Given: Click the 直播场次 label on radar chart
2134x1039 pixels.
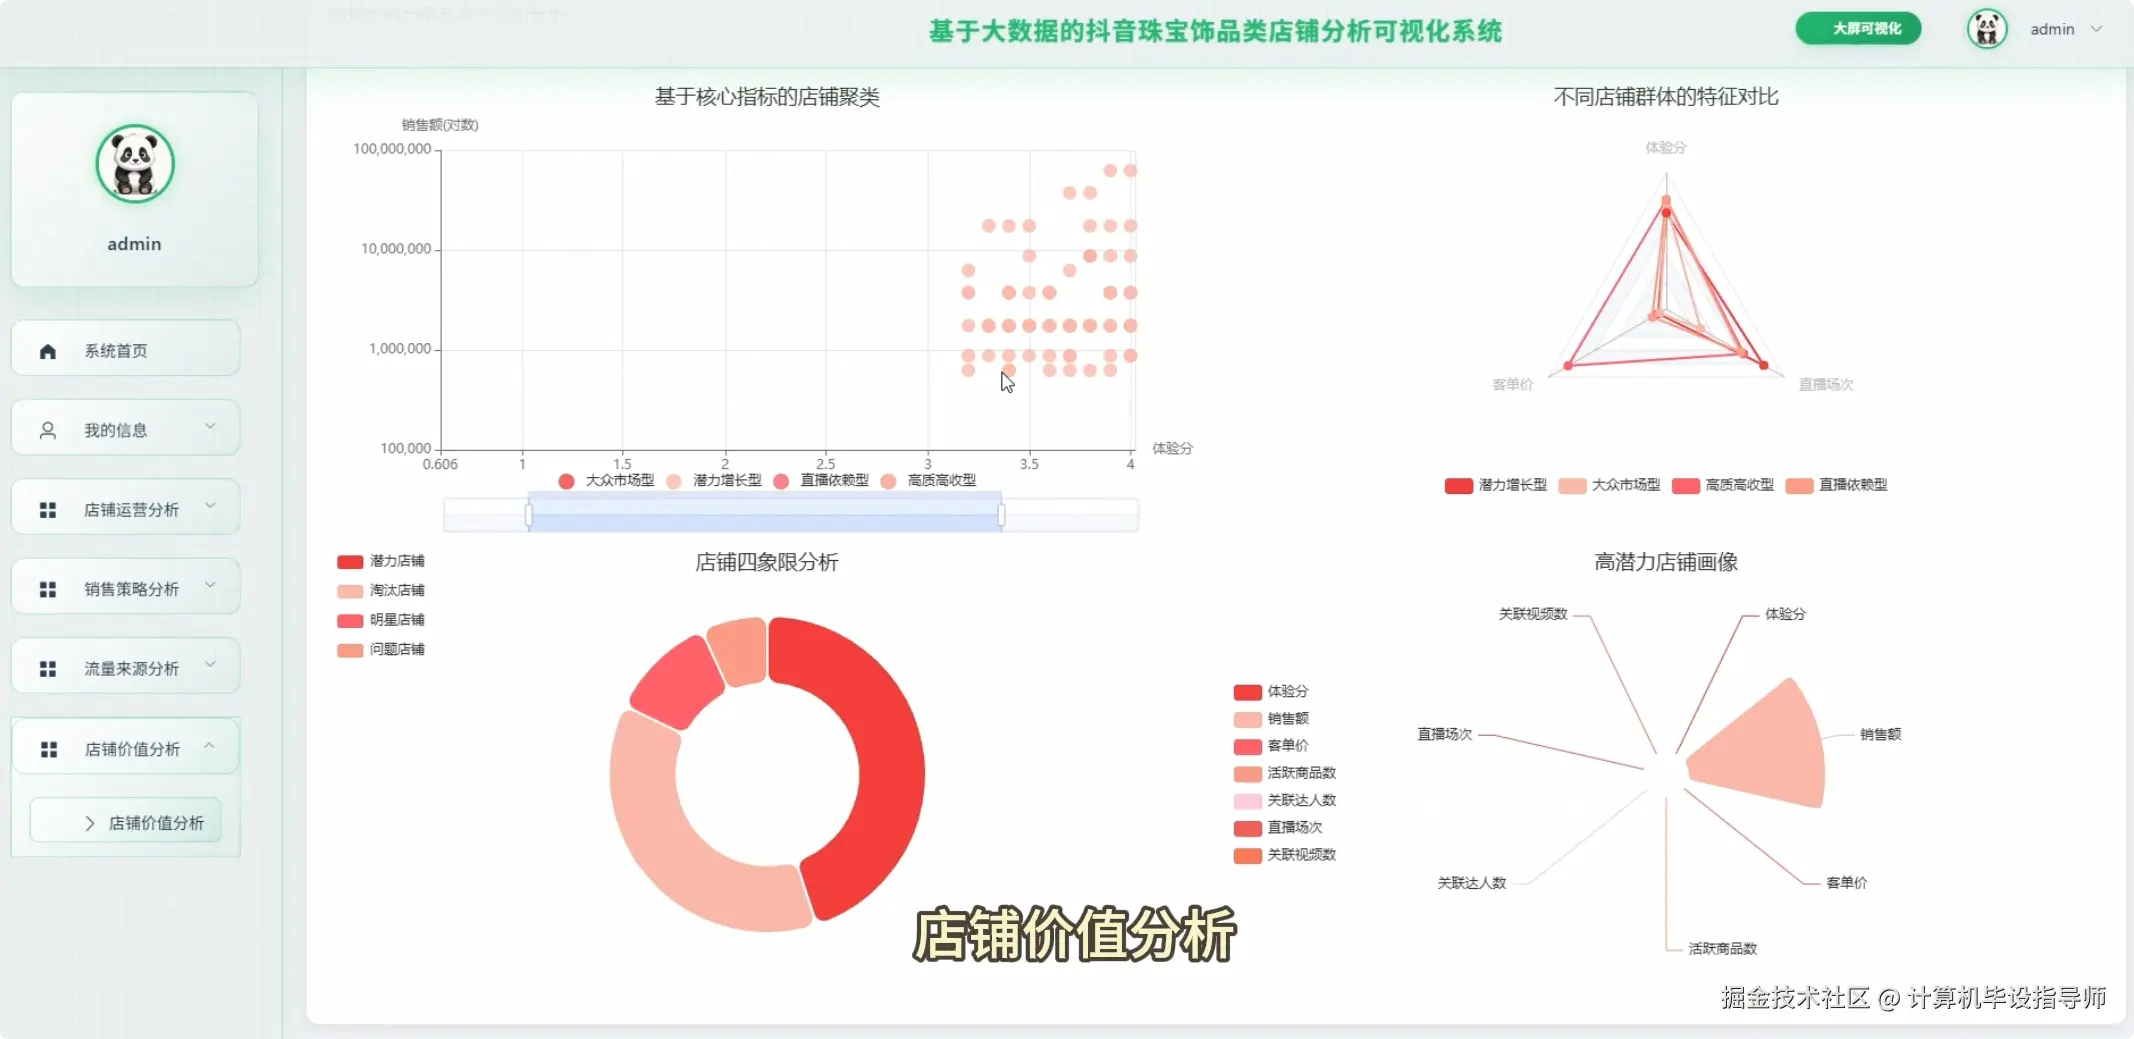Looking at the screenshot, I should coord(1826,385).
